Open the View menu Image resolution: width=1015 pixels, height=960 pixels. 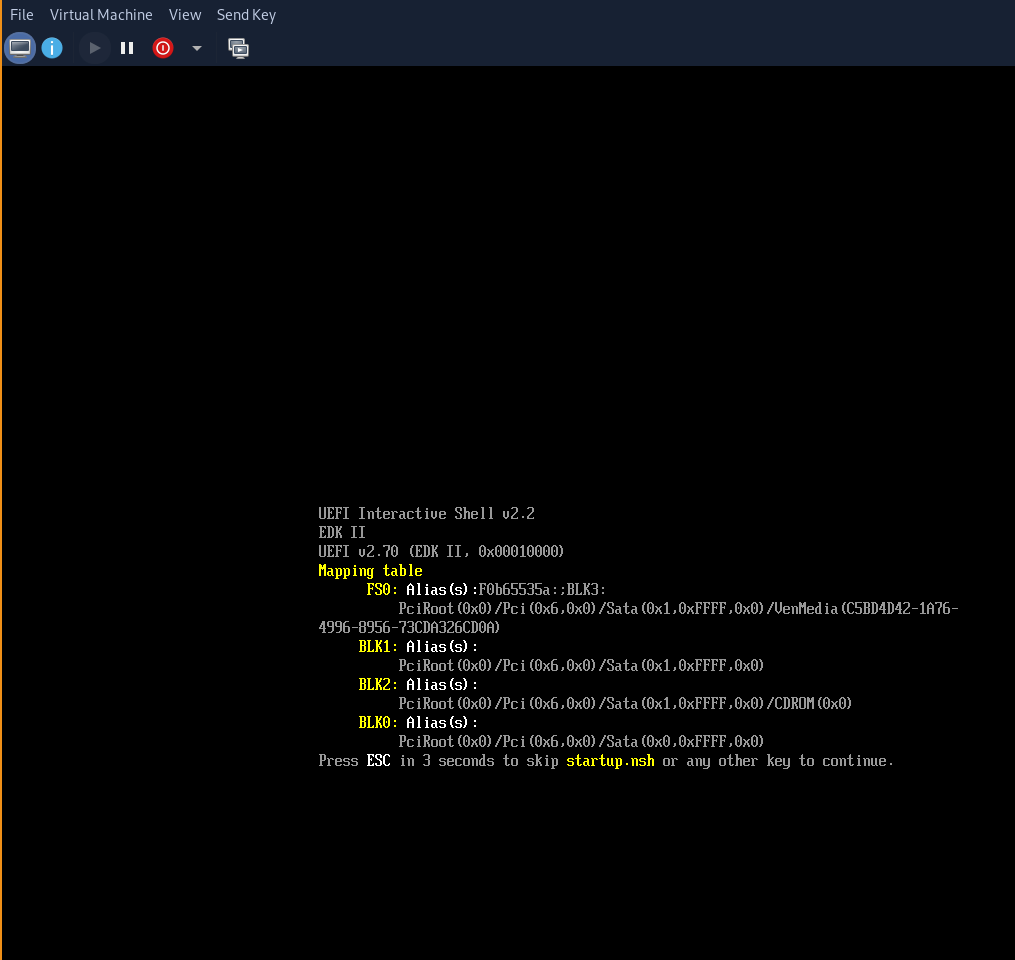coord(184,15)
